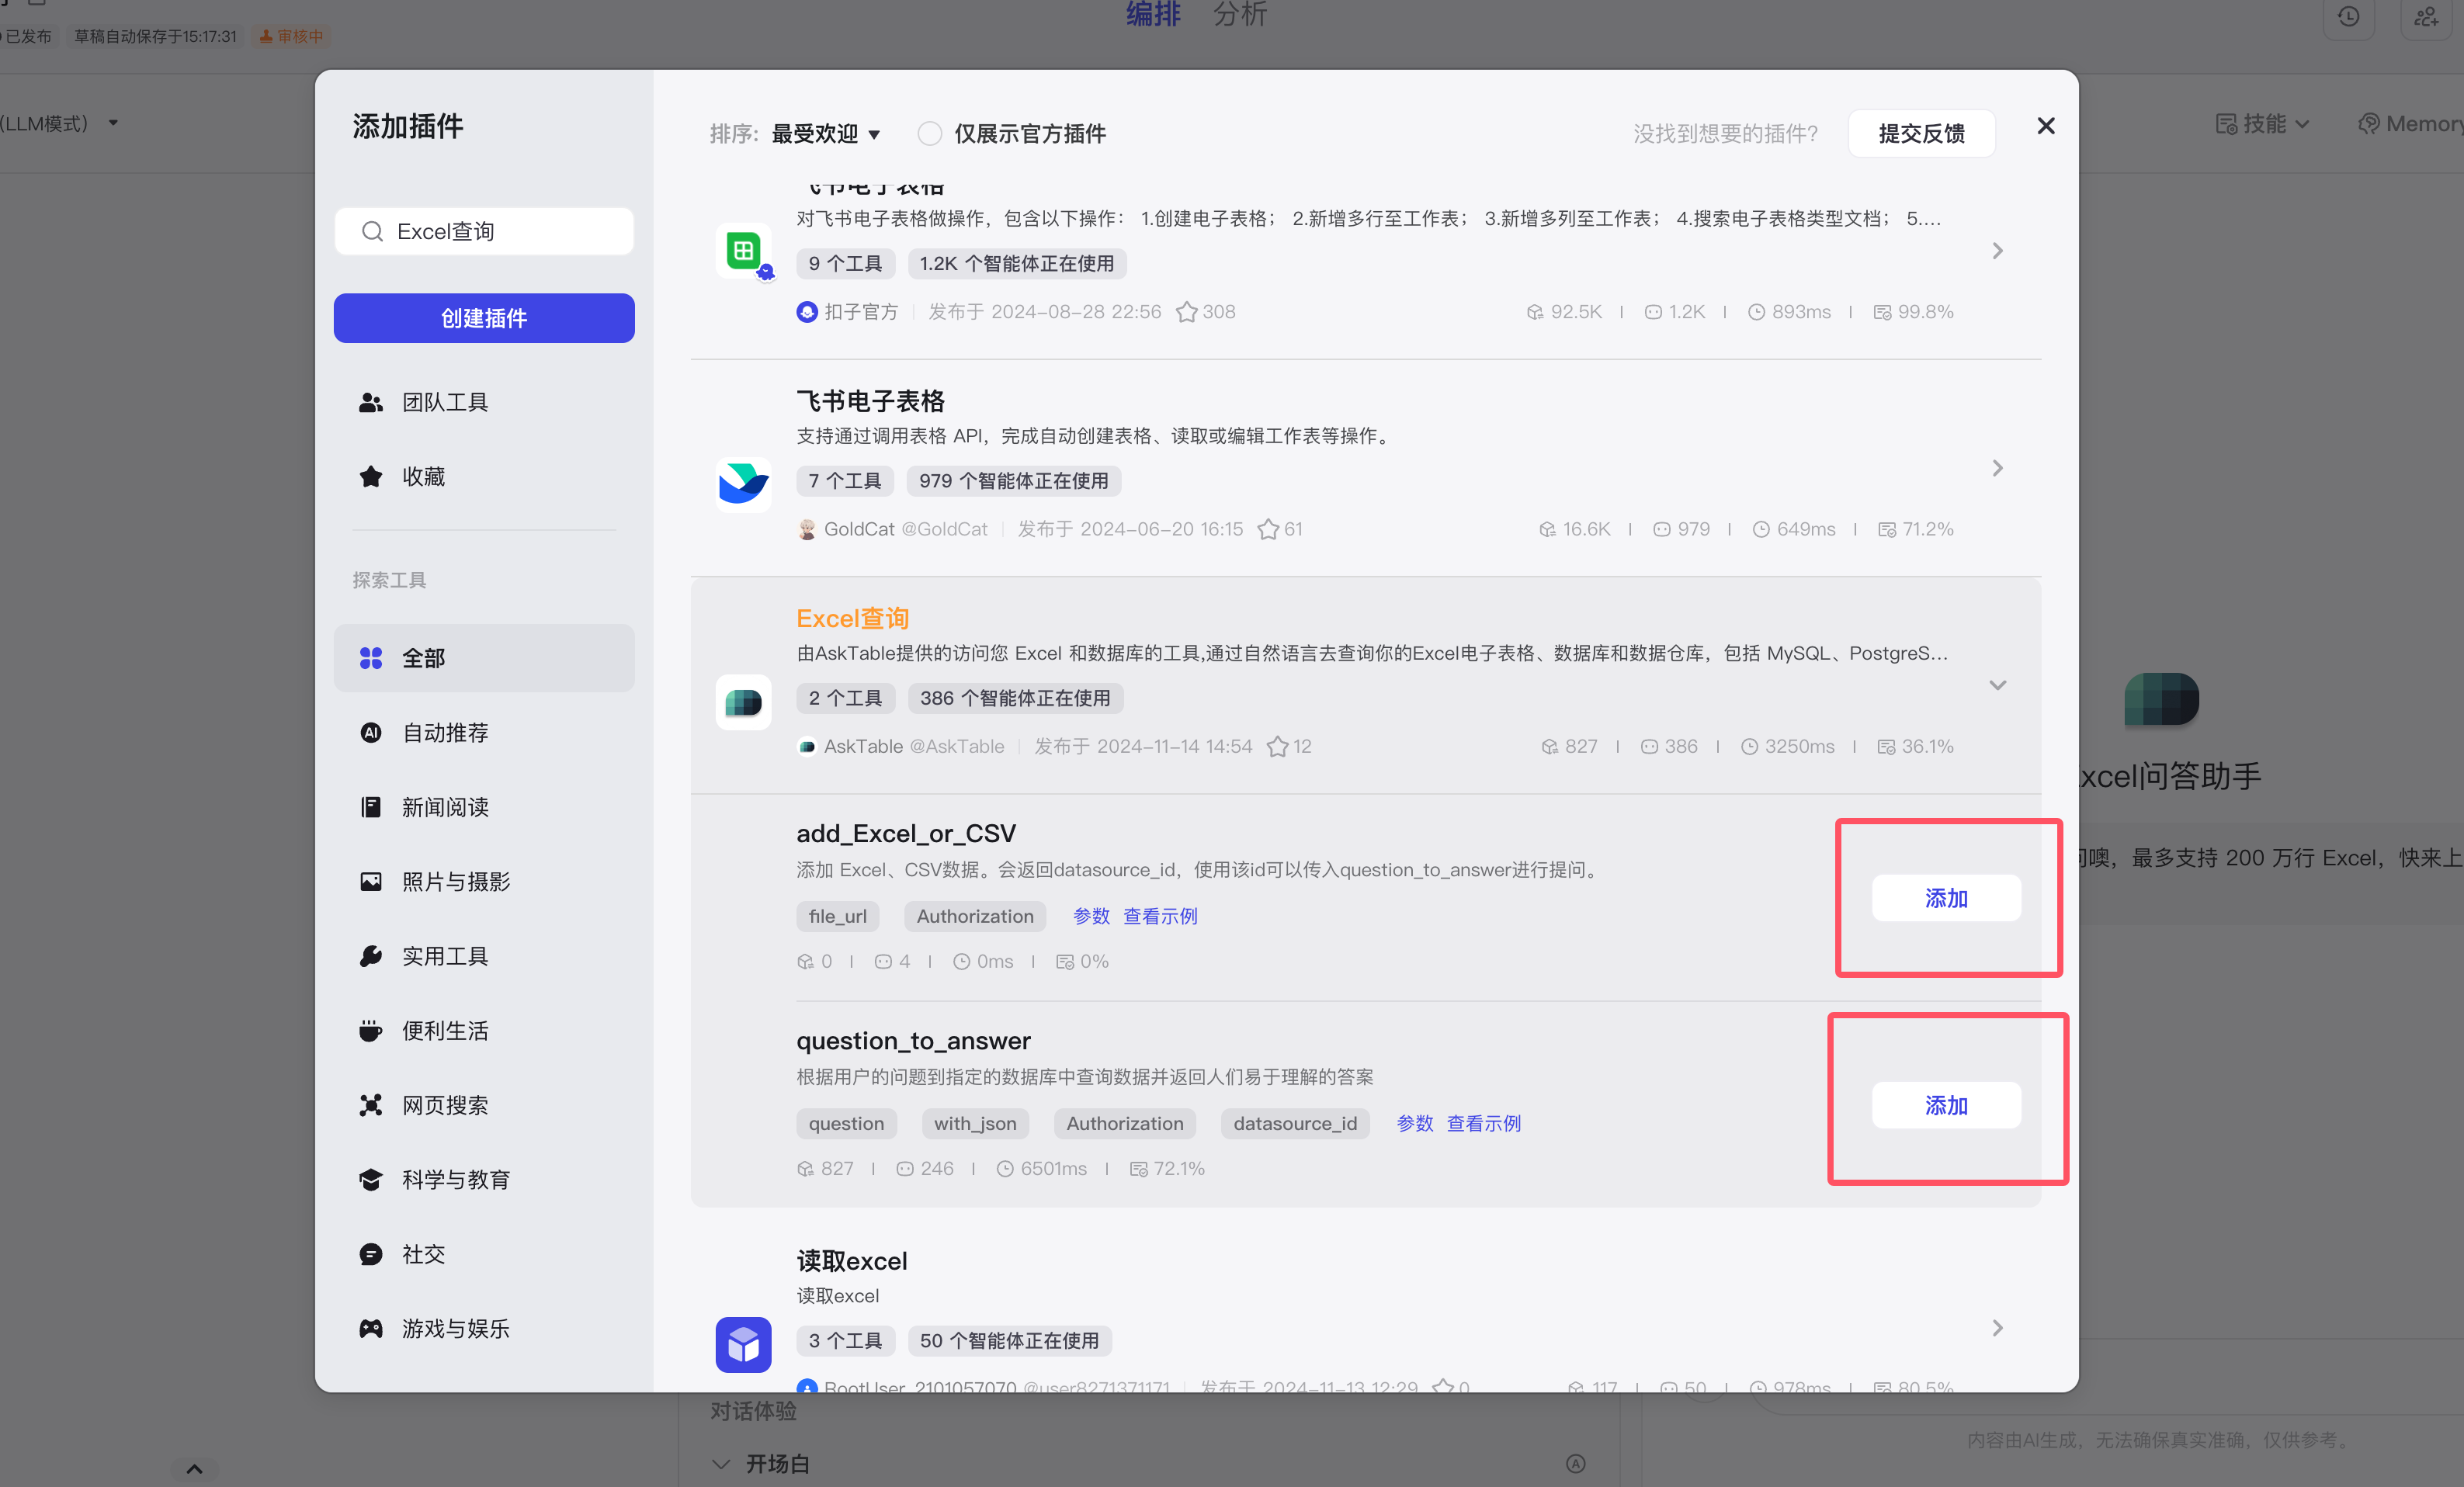Screen dimensions: 2464x1487
Task: Open 收藏 menu item
Action: click(x=484, y=476)
